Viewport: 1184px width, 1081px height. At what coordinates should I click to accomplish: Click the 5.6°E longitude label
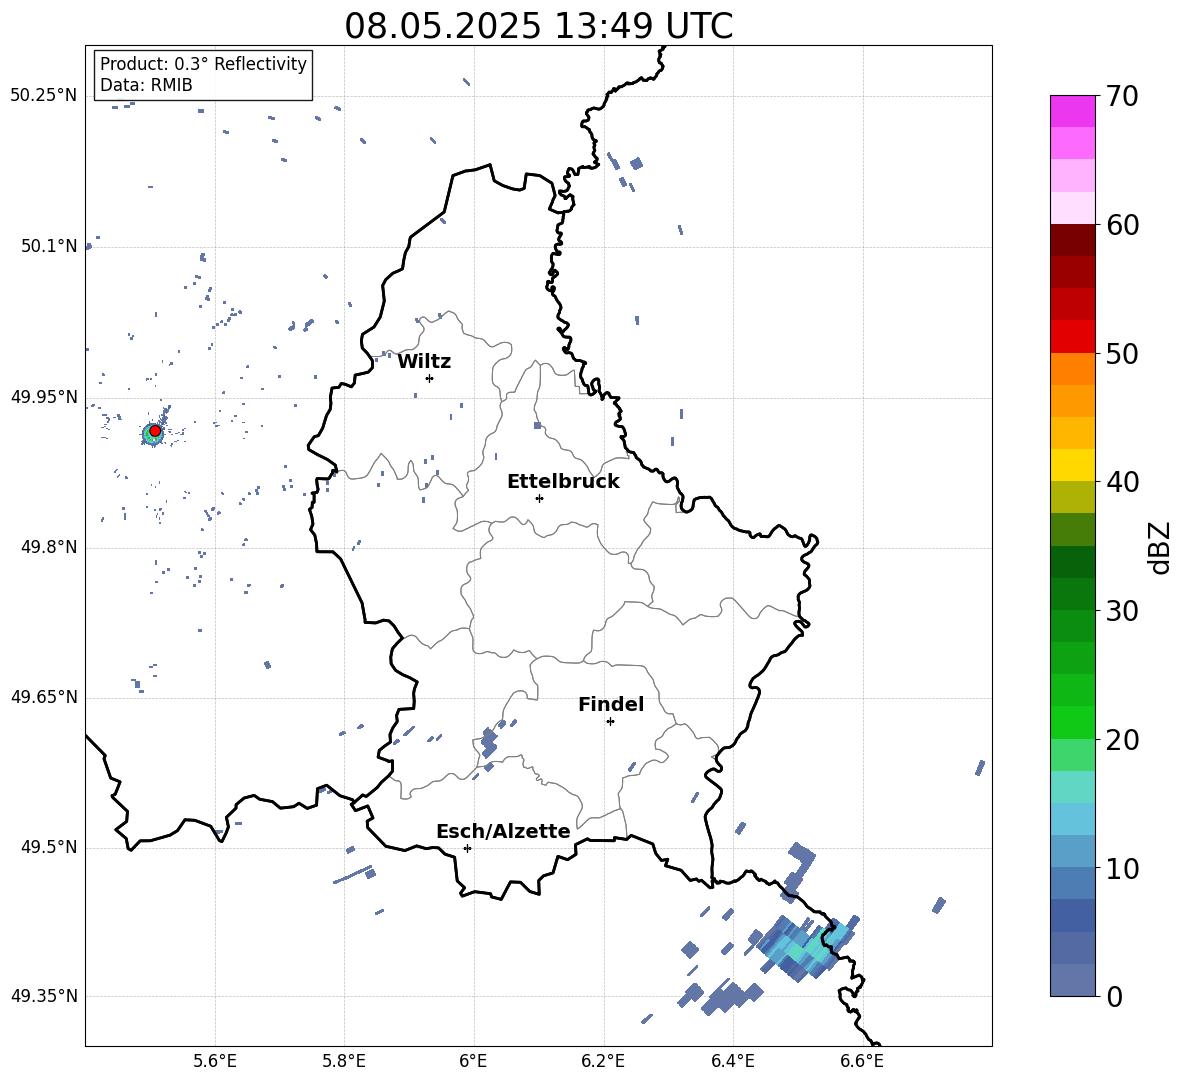[215, 1061]
